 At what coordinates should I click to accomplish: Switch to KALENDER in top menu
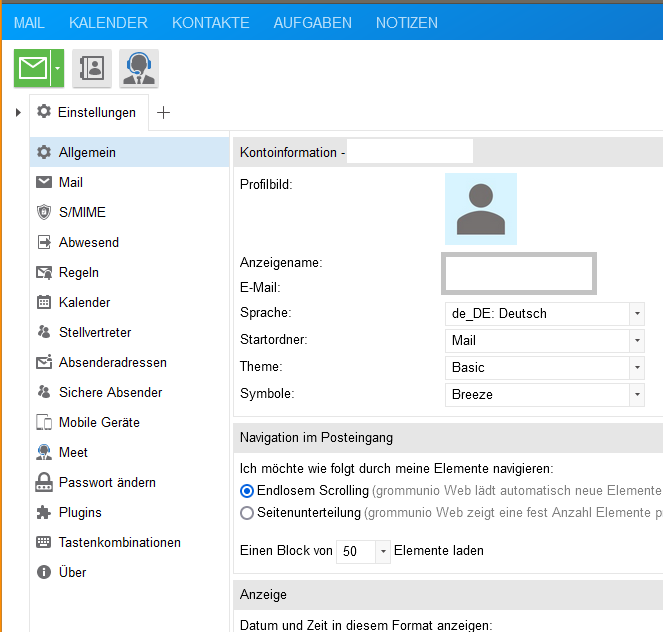point(108,23)
